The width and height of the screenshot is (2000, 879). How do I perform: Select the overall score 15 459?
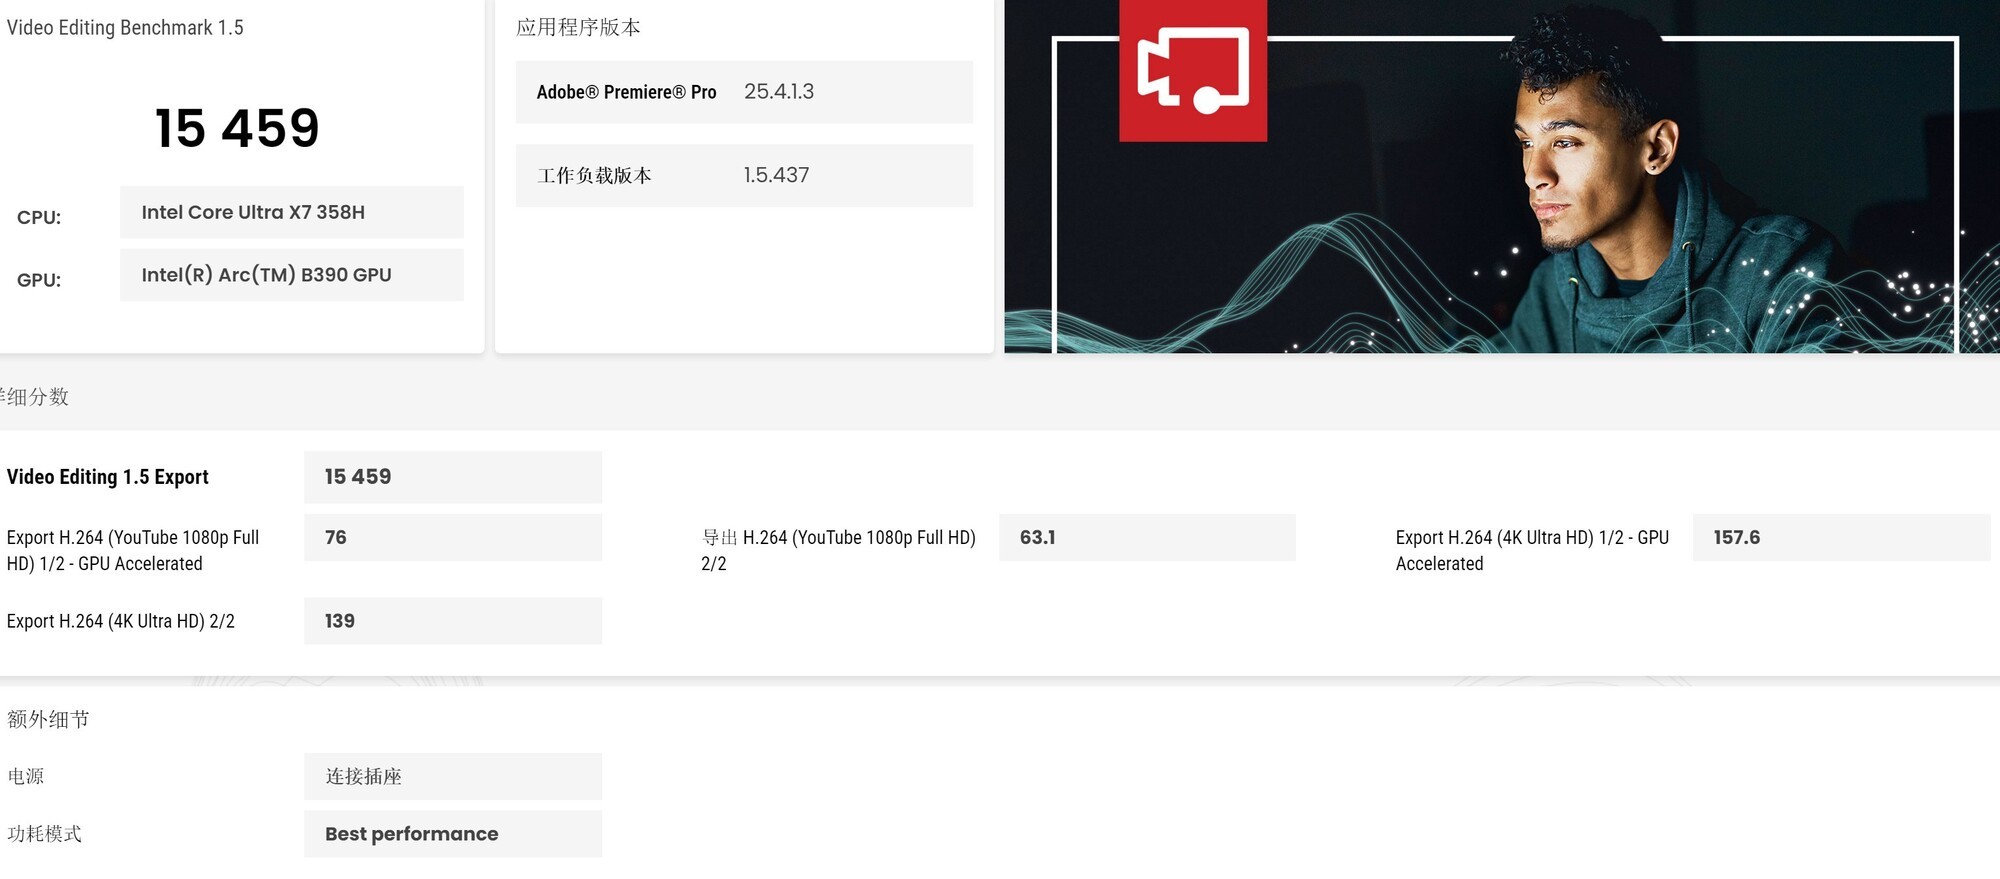pos(237,128)
